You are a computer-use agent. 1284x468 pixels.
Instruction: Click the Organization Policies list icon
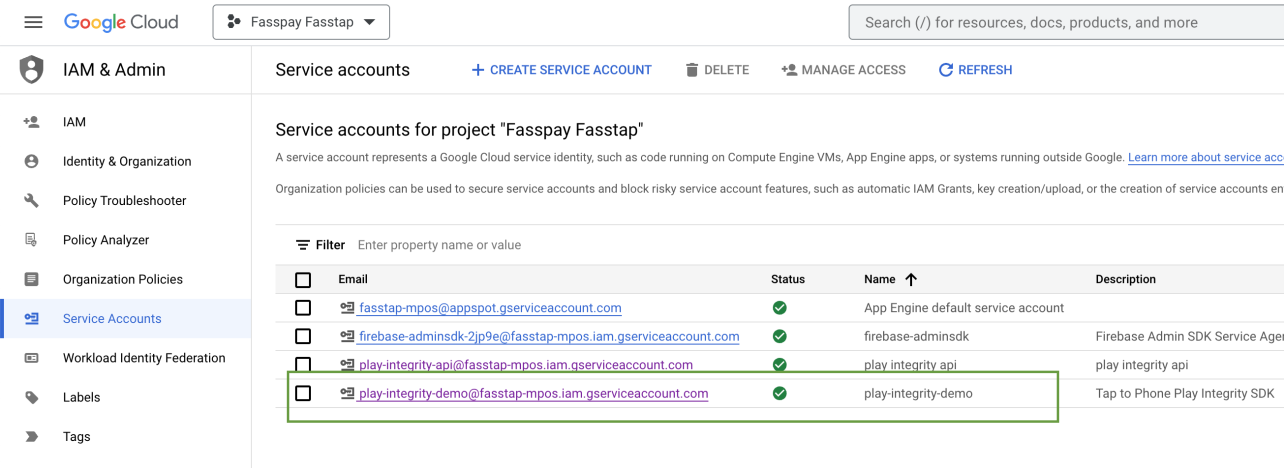31,279
